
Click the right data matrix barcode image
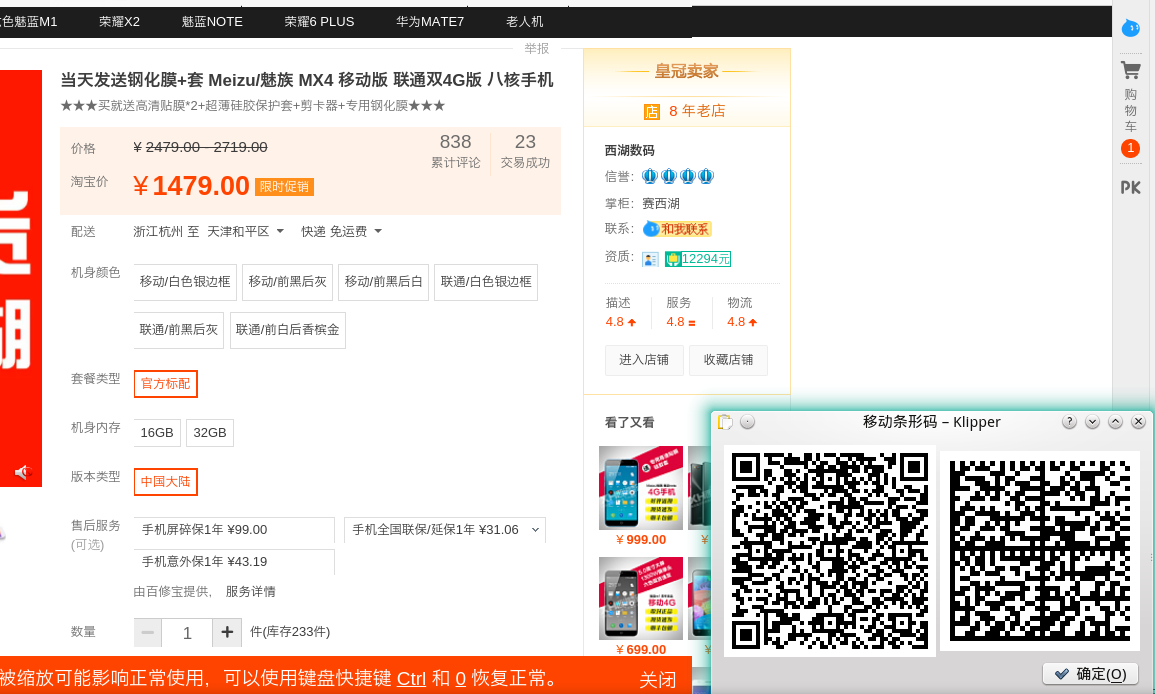(x=1039, y=550)
